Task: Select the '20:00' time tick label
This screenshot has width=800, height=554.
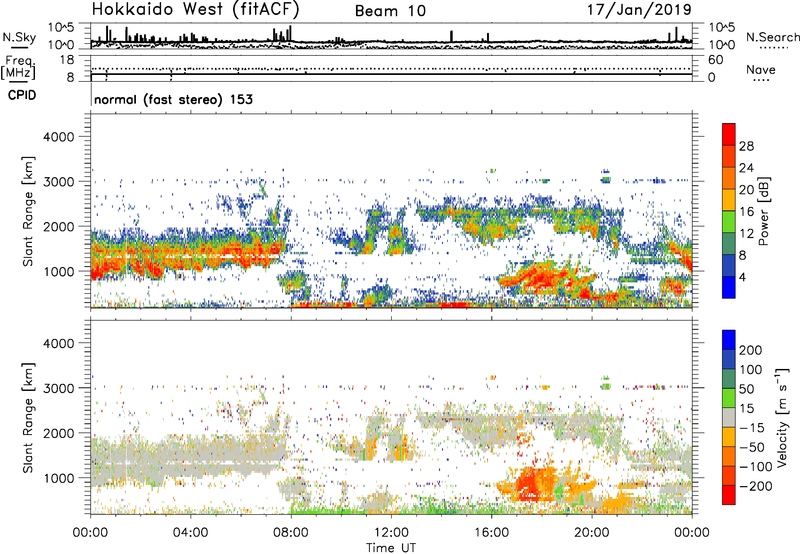Action: point(592,533)
